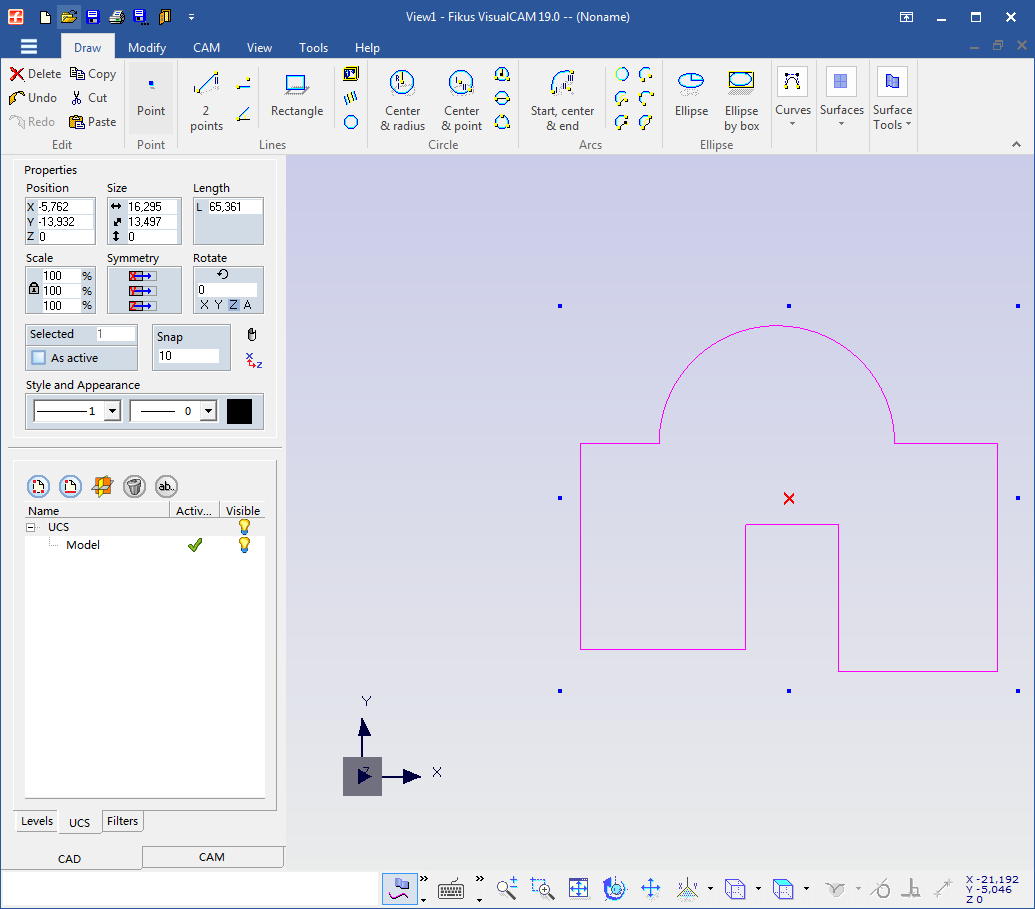
Task: Toggle the scale lock icon
Action: tap(34, 290)
